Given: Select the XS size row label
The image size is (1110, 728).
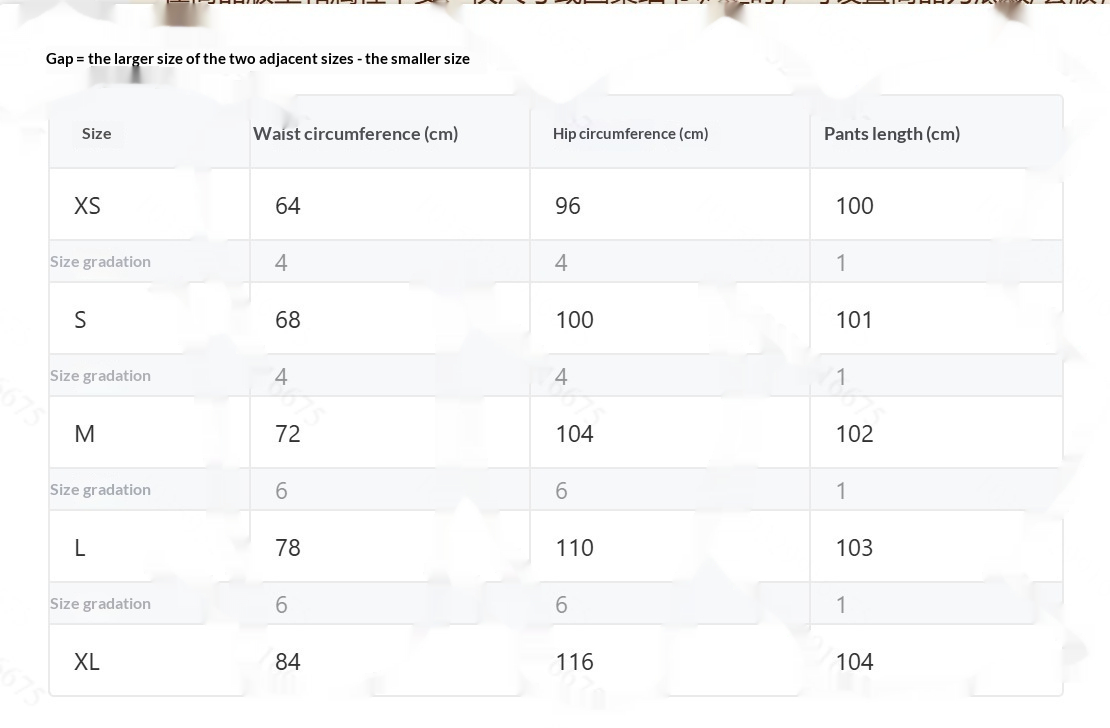Looking at the screenshot, I should click(x=87, y=205).
